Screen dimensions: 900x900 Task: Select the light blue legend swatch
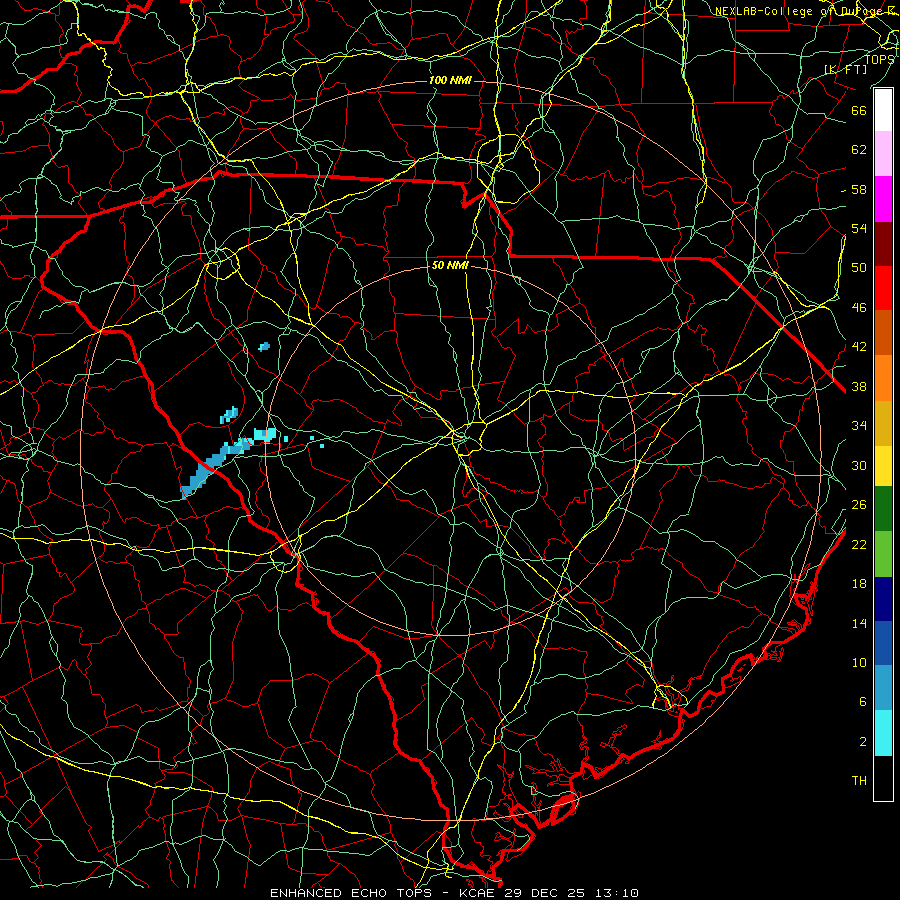point(883,688)
